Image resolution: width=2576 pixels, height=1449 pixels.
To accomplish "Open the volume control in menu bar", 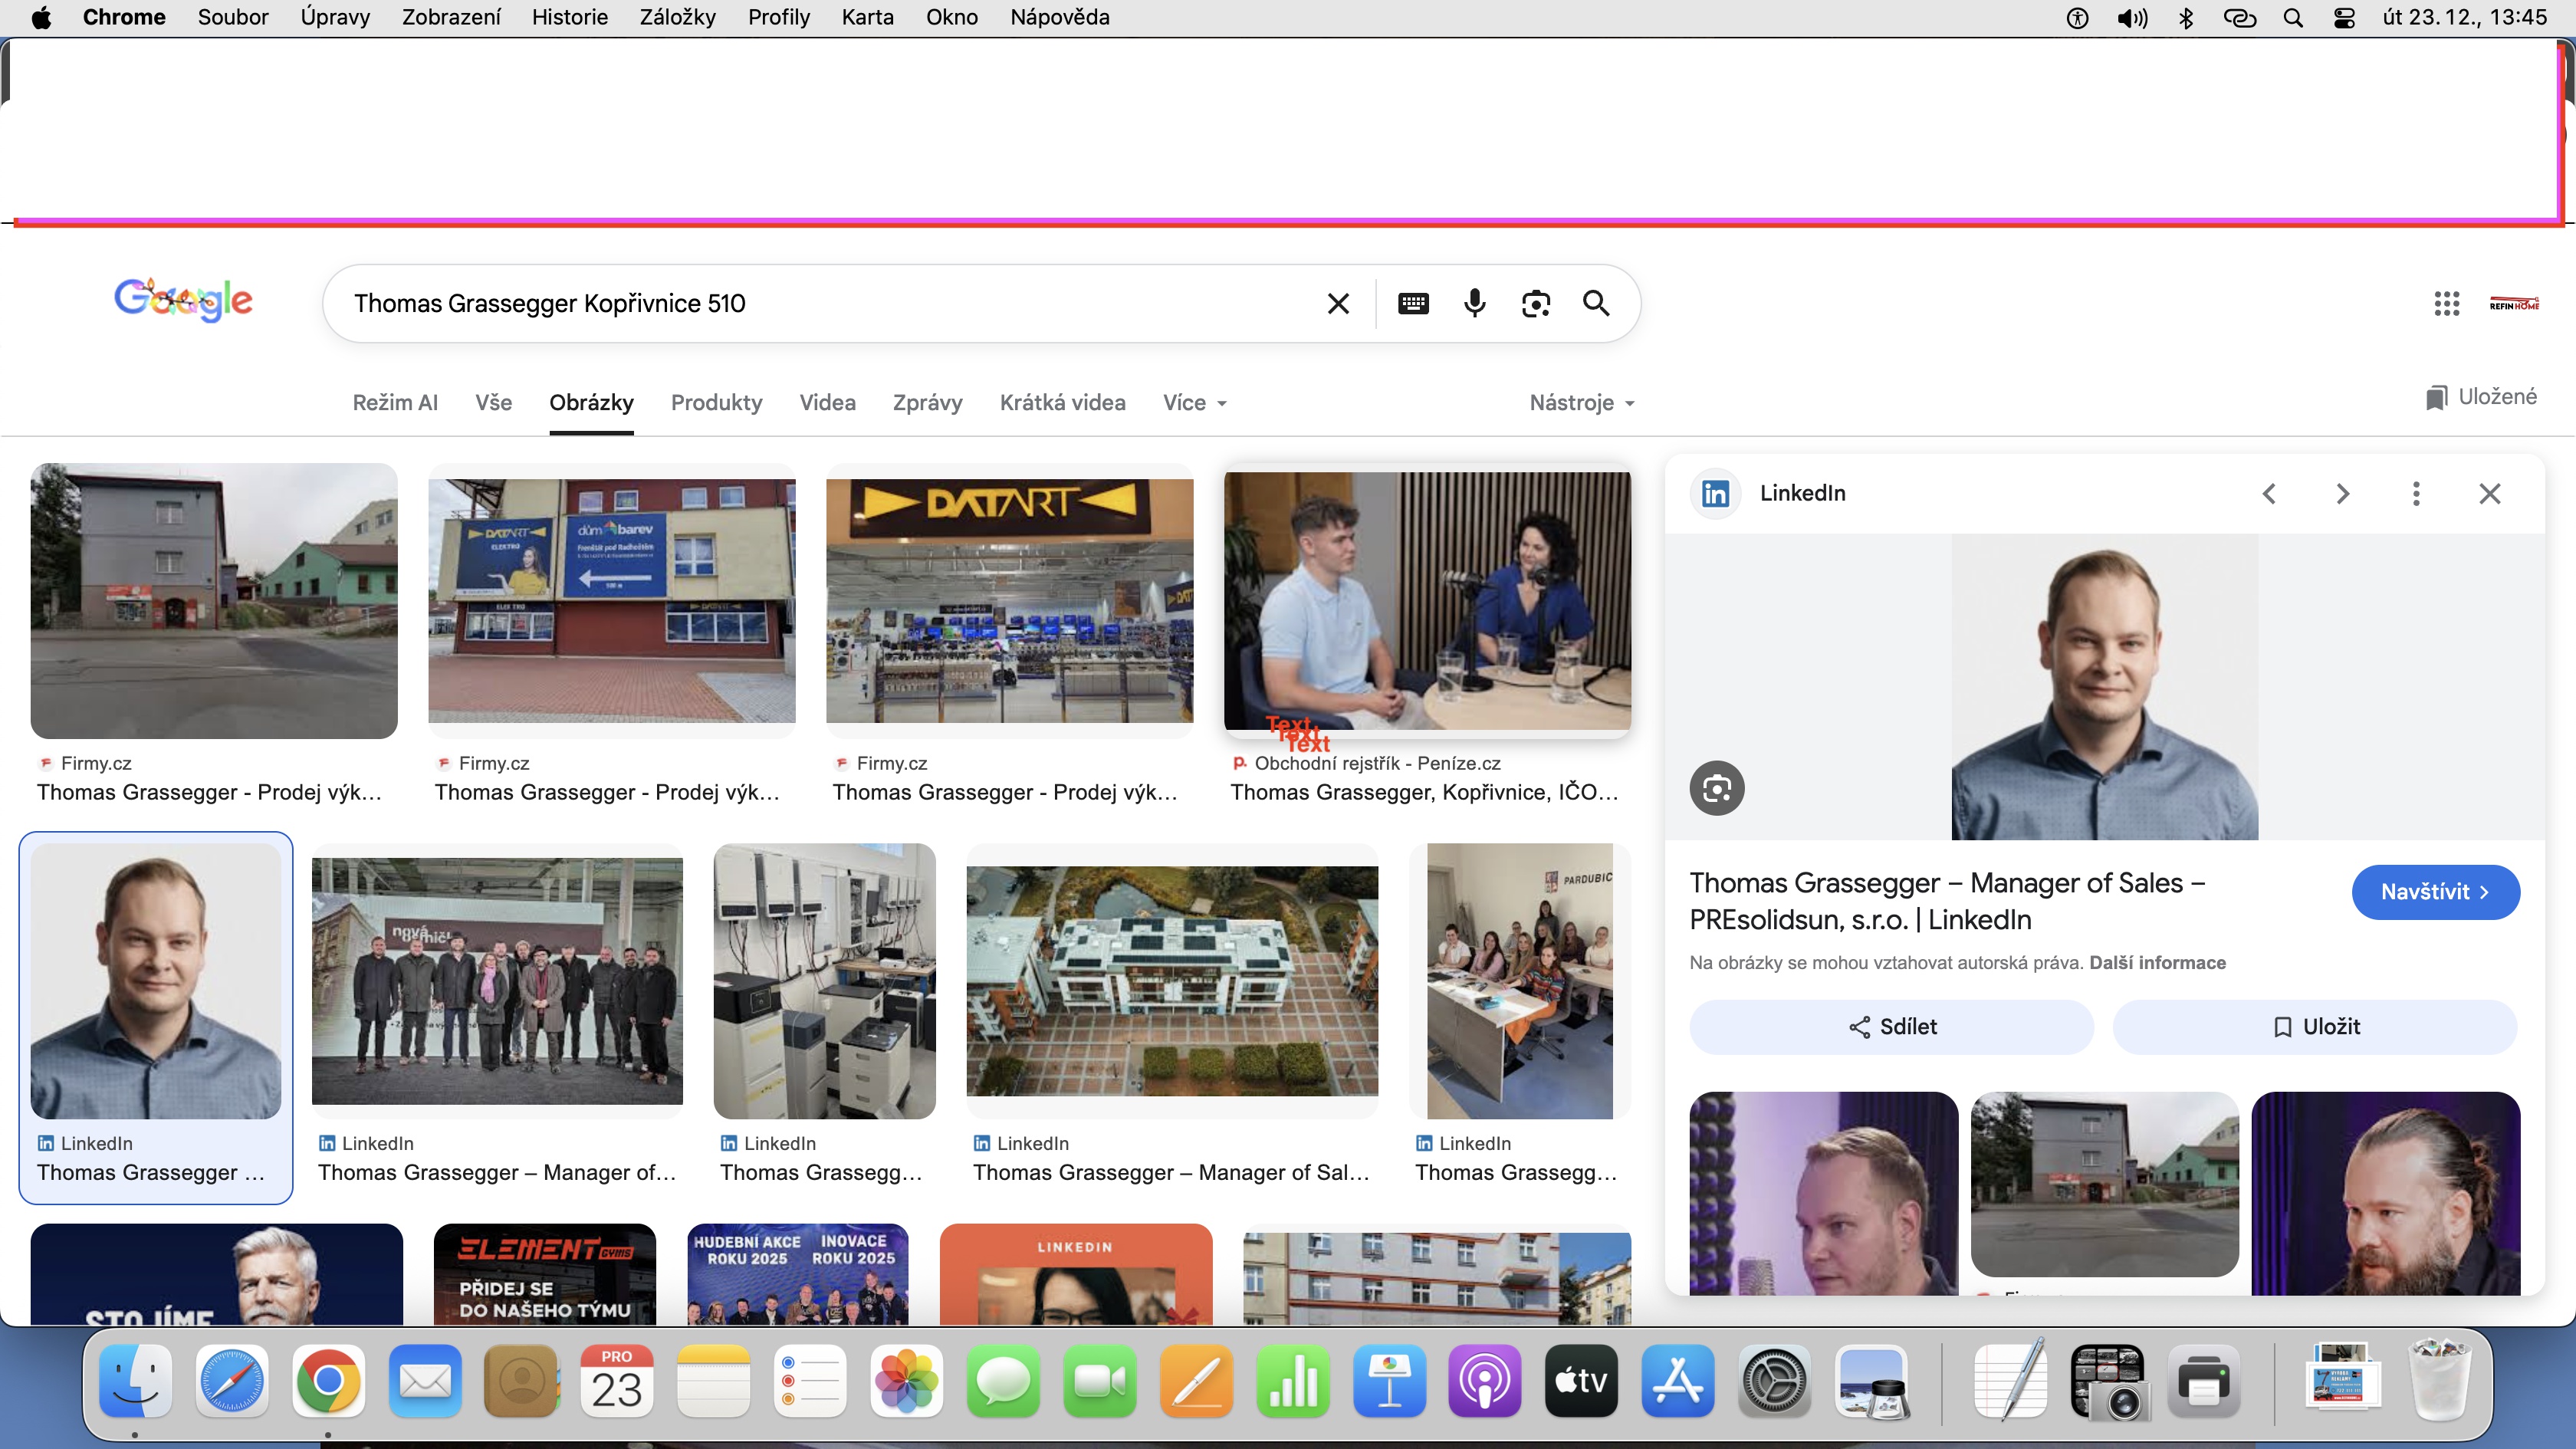I will pos(2132,18).
